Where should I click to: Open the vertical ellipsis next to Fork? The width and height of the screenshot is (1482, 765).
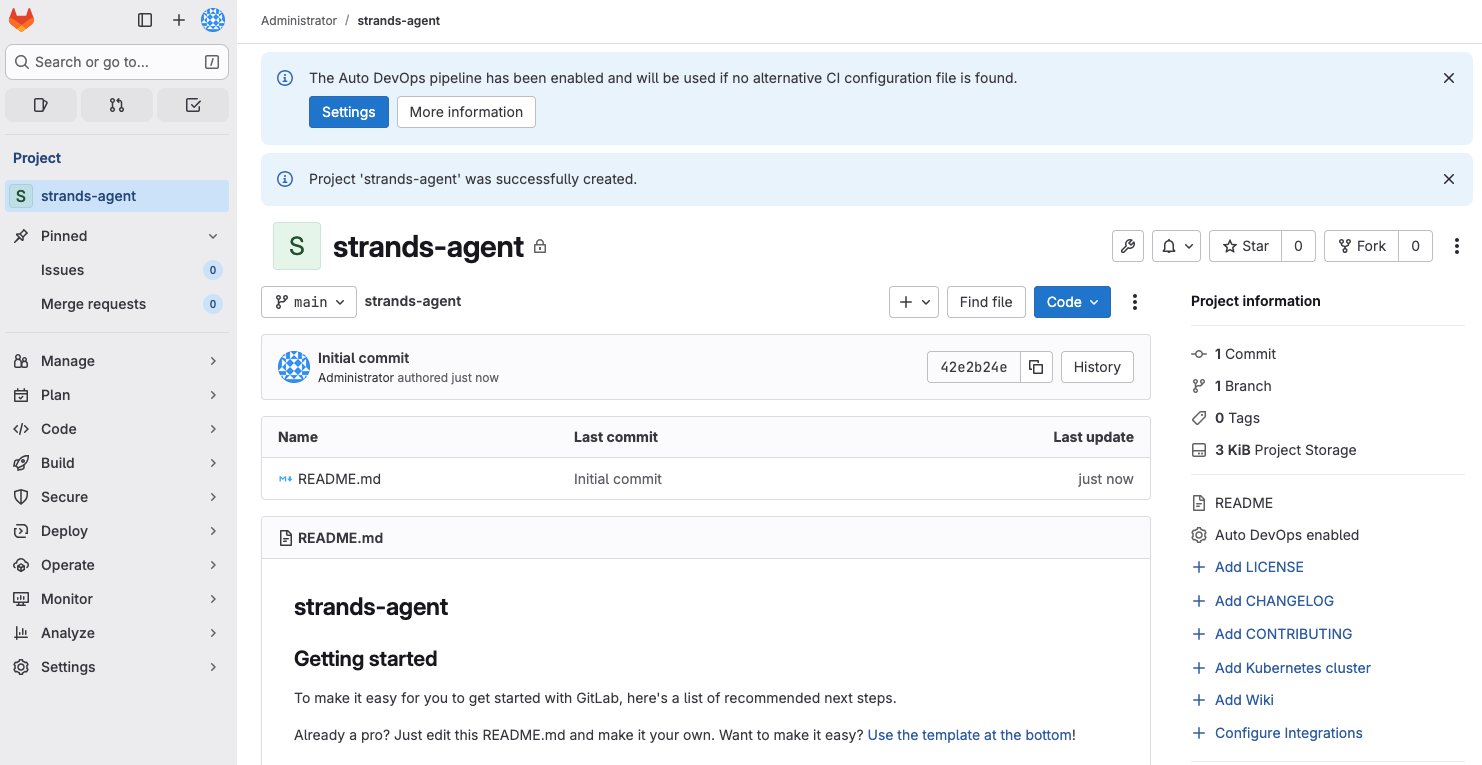tap(1456, 245)
